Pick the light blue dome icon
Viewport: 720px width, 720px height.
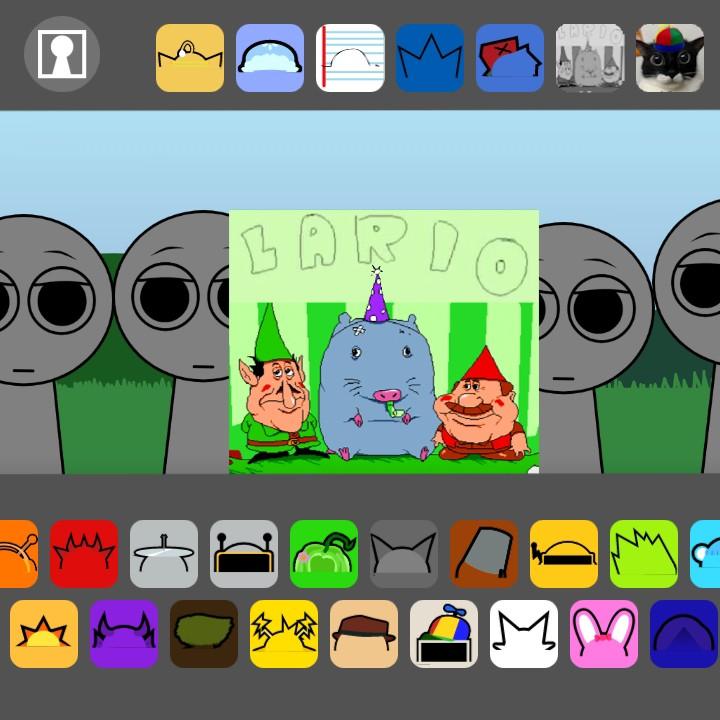(x=270, y=58)
